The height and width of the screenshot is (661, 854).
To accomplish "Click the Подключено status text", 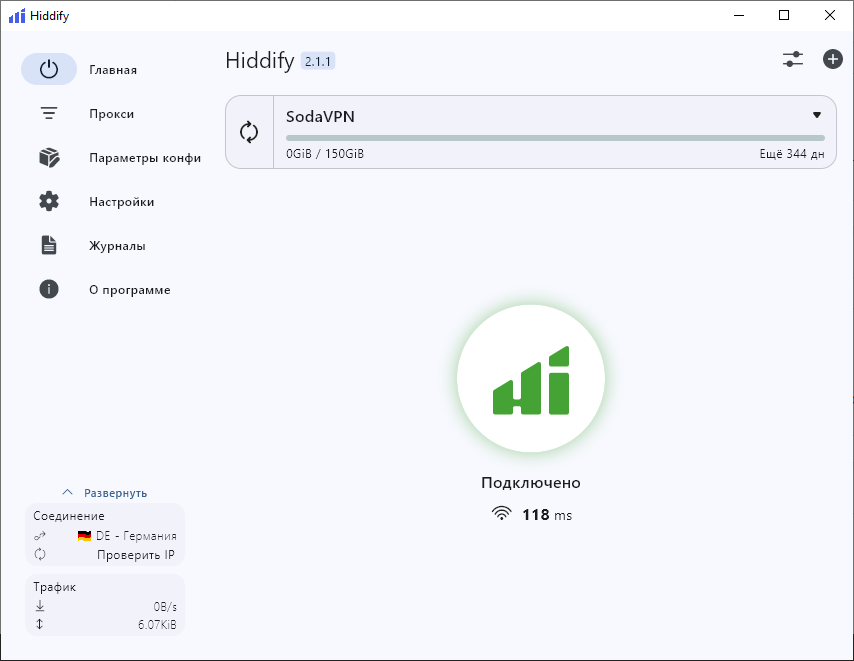I will (531, 483).
